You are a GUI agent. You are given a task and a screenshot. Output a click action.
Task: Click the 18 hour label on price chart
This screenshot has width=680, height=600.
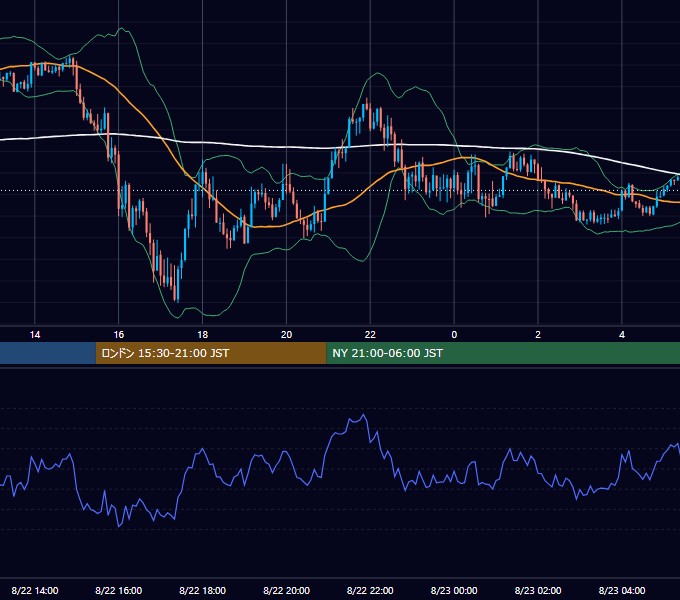coord(203,335)
